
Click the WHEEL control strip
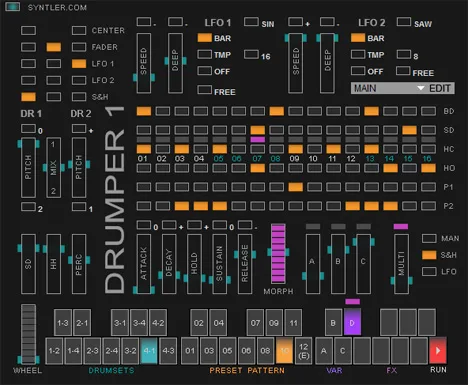point(28,333)
